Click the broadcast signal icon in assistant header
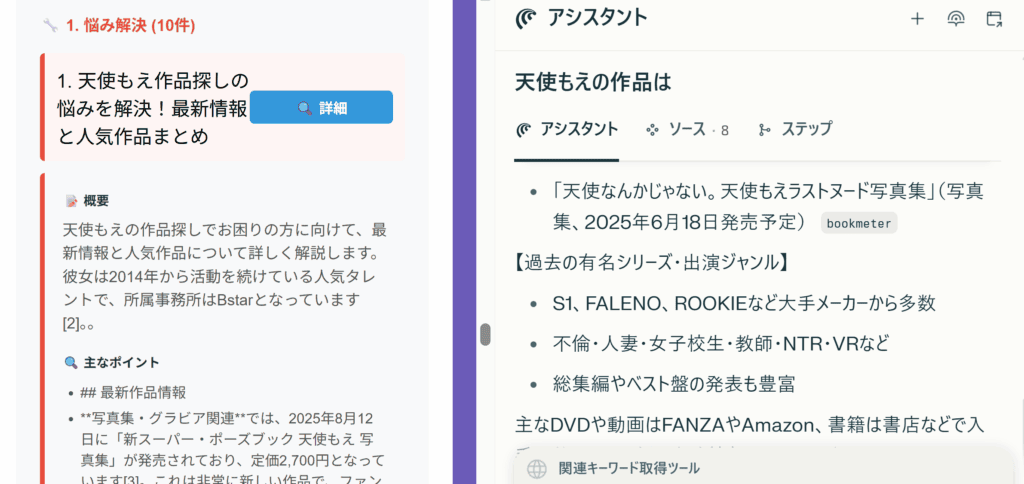 click(955, 19)
